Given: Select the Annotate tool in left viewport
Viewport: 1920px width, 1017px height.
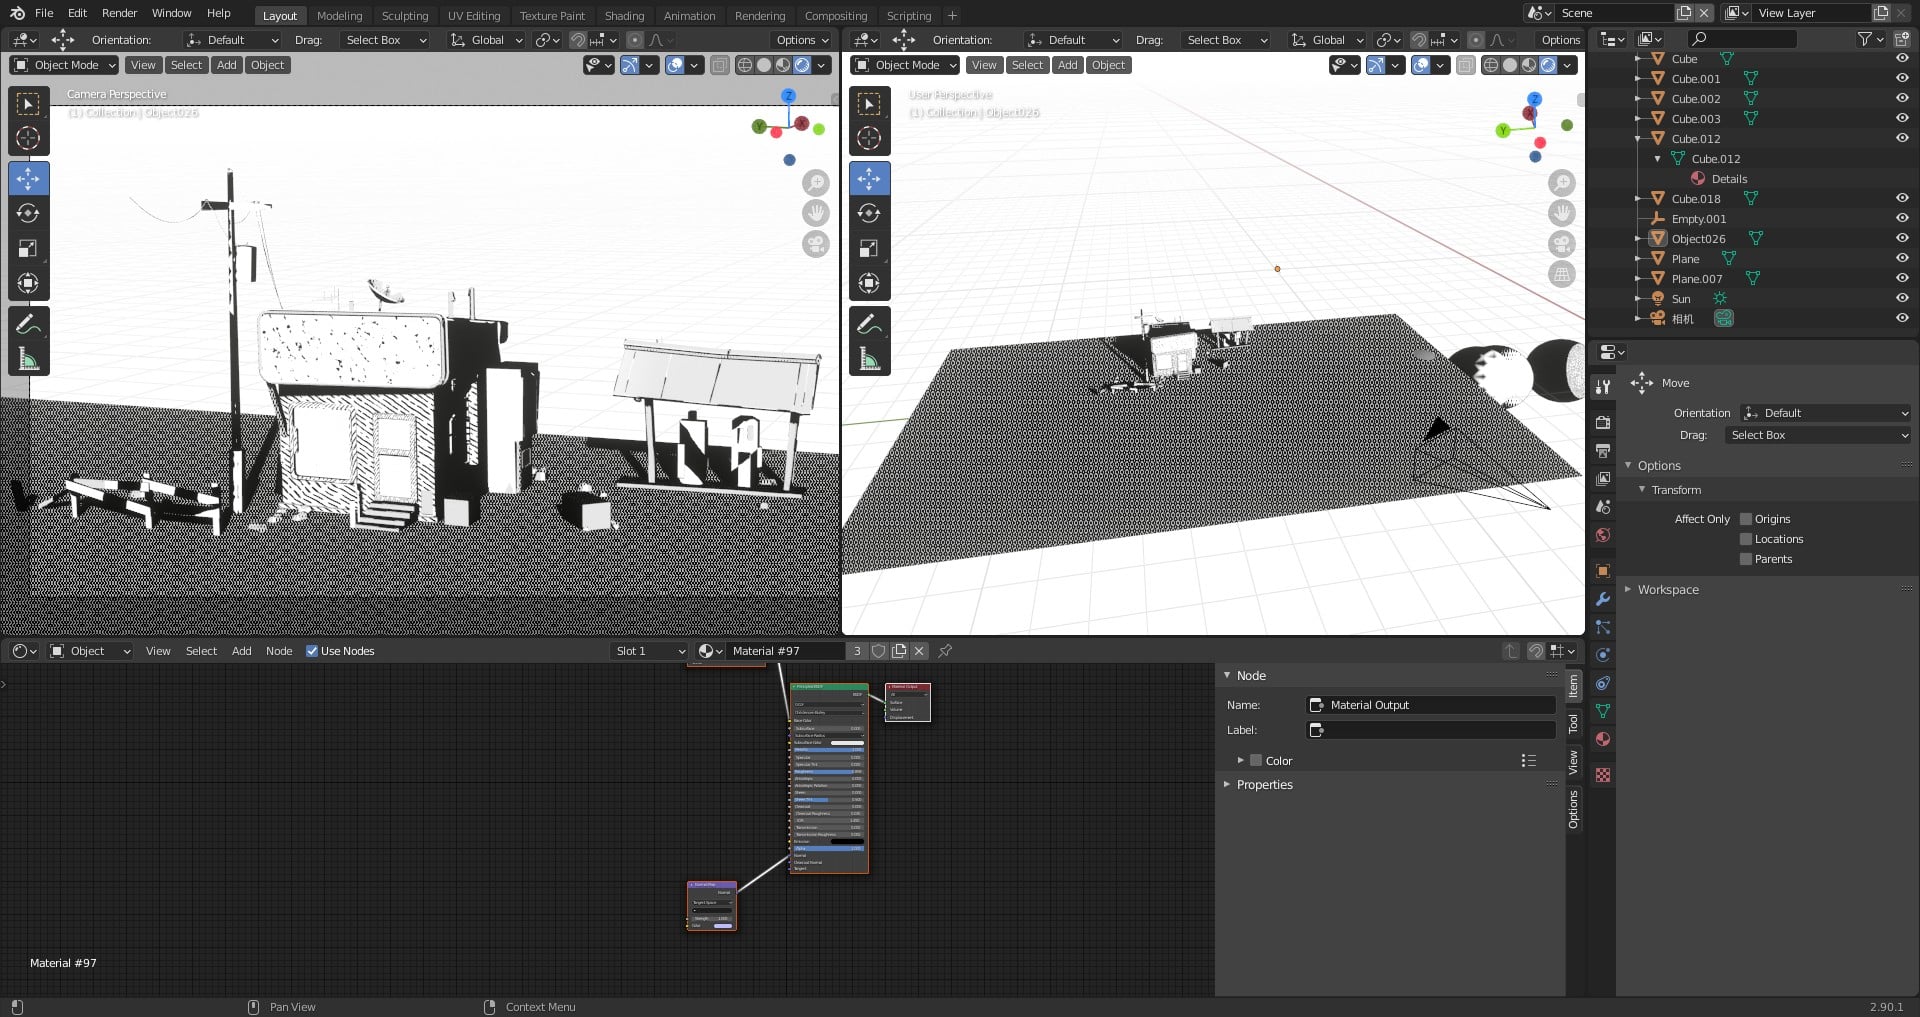Looking at the screenshot, I should [28, 324].
